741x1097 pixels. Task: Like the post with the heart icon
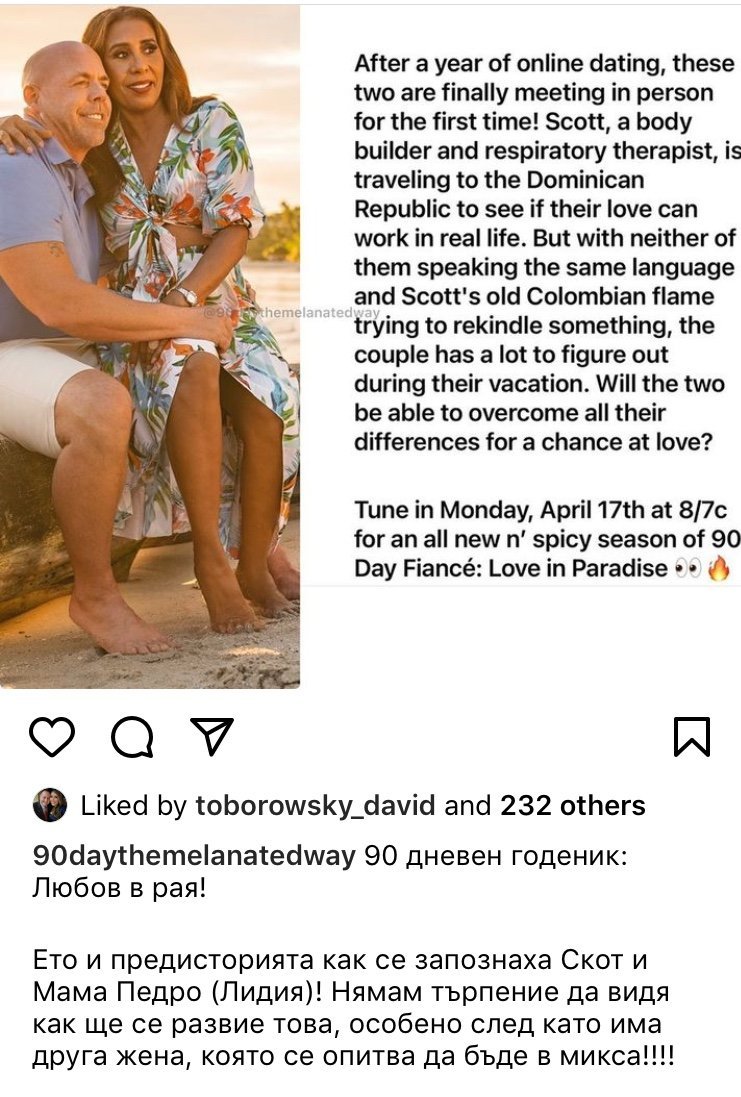pyautogui.click(x=52, y=737)
